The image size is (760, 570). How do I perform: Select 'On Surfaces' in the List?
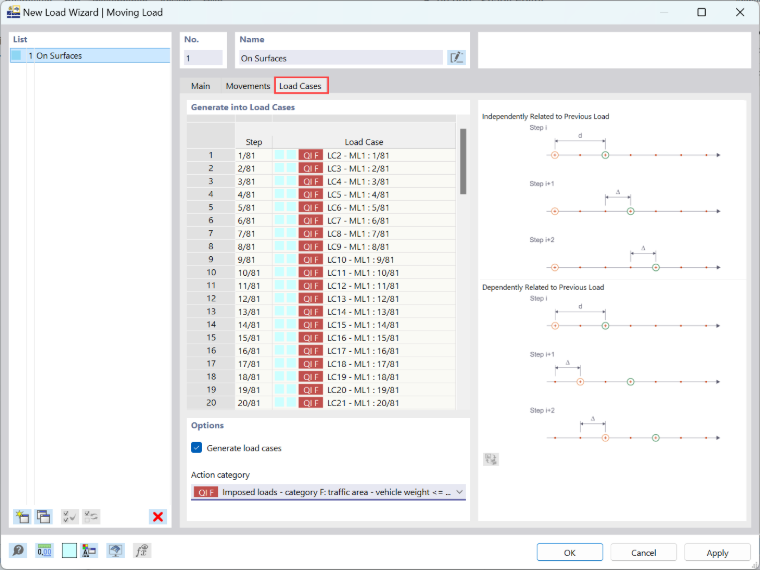pyautogui.click(x=90, y=55)
